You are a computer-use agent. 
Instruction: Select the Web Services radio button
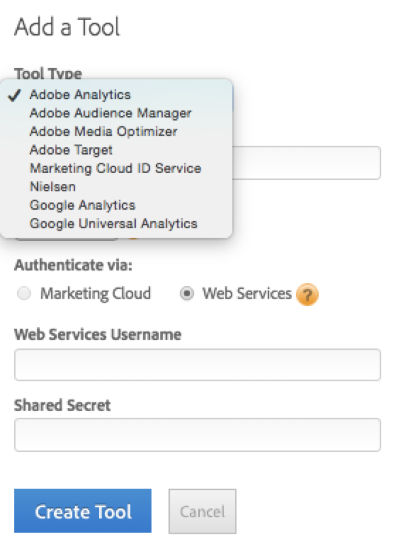click(x=187, y=294)
